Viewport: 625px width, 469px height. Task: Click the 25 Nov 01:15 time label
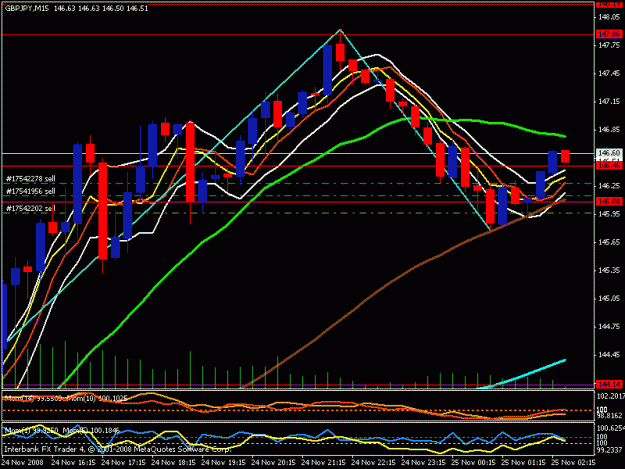pyautogui.click(x=523, y=462)
